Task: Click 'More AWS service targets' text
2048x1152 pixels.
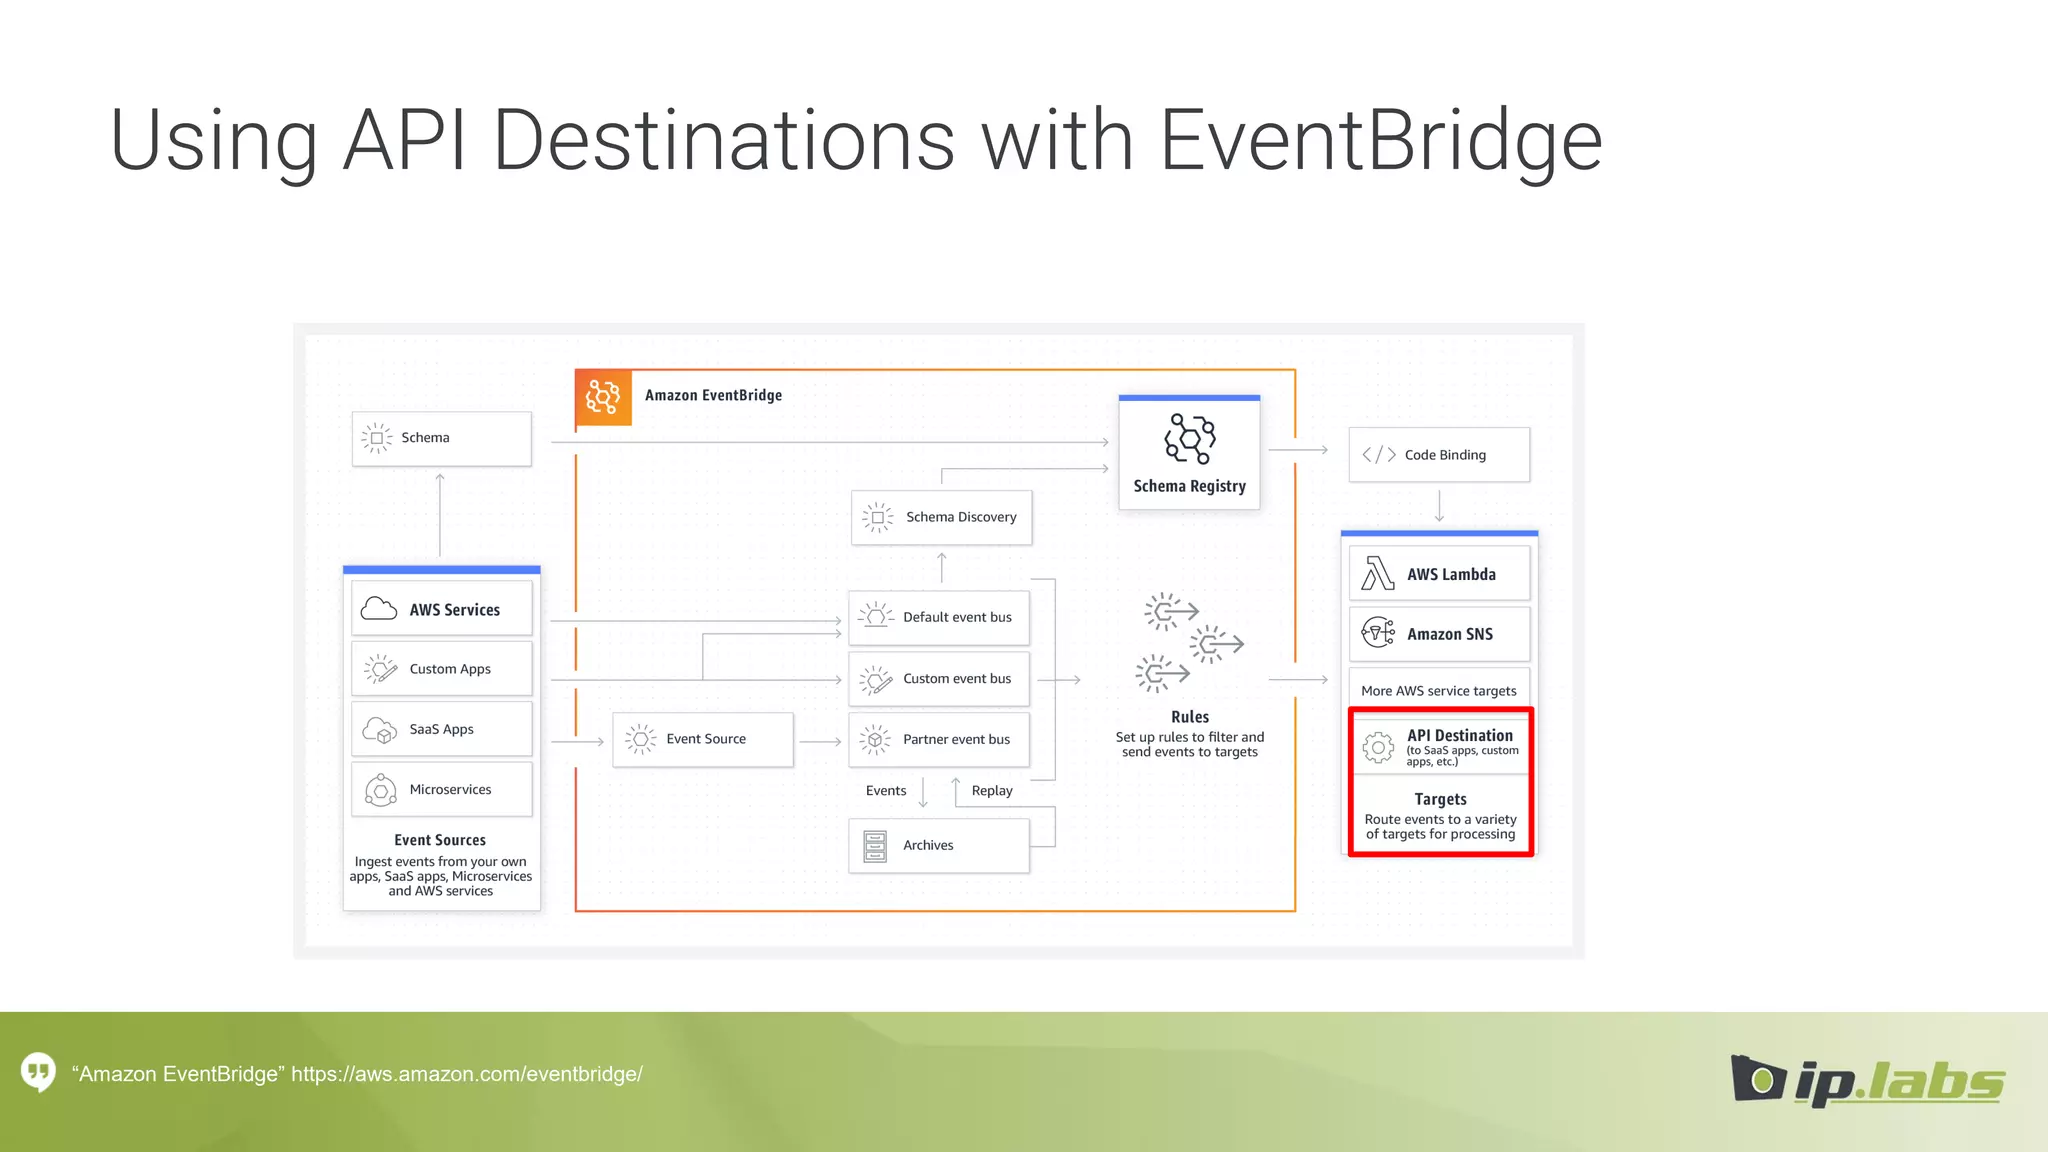Action: coord(1438,691)
